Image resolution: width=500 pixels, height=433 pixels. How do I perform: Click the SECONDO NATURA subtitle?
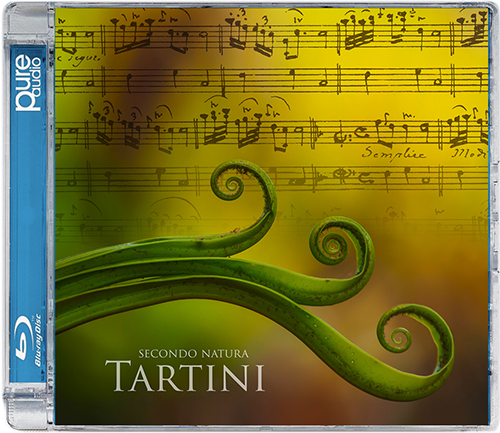tap(193, 354)
